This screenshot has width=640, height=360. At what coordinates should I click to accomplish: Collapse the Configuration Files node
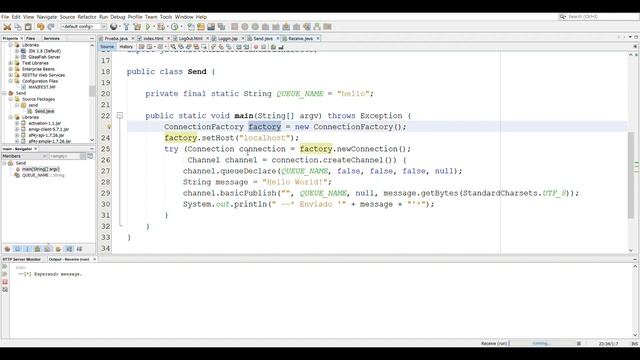10,81
